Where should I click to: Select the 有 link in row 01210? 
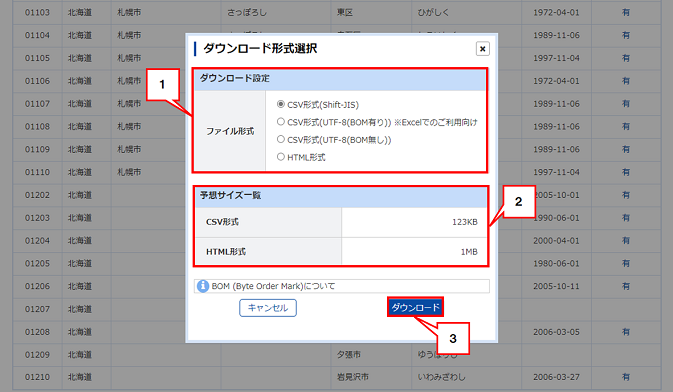[626, 377]
